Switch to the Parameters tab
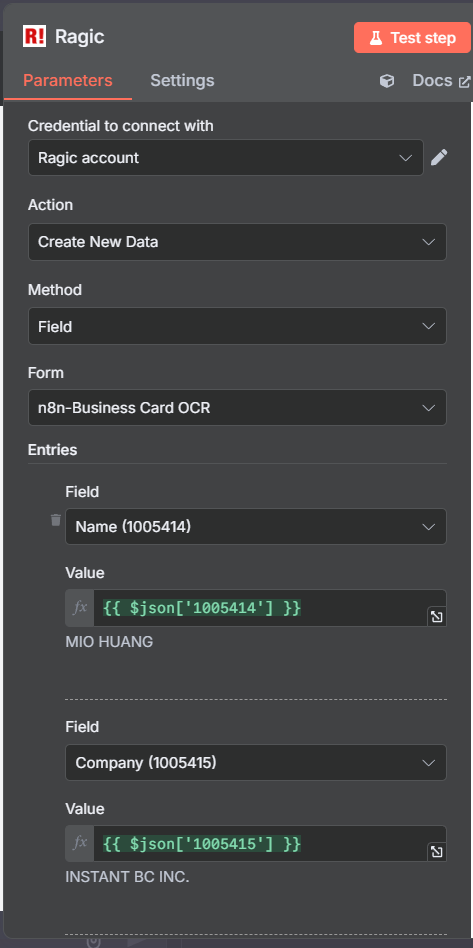Image resolution: width=473 pixels, height=948 pixels. (68, 81)
